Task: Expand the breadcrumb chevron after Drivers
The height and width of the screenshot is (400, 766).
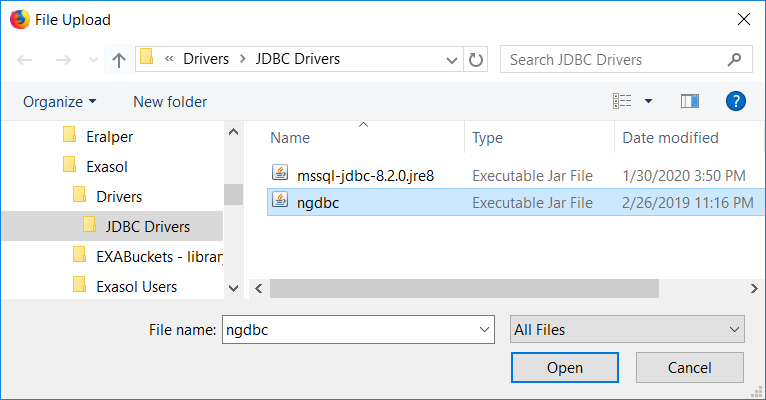Action: (x=242, y=60)
